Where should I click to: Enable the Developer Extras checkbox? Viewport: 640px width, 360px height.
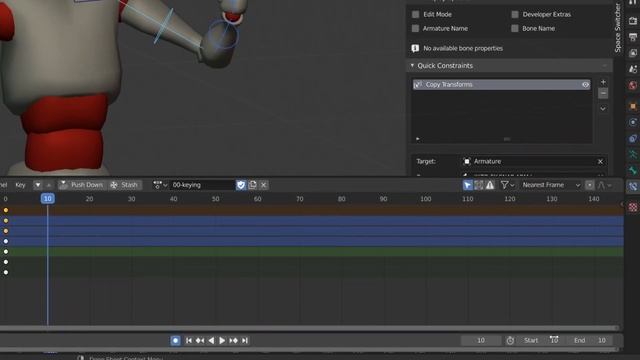tap(515, 14)
